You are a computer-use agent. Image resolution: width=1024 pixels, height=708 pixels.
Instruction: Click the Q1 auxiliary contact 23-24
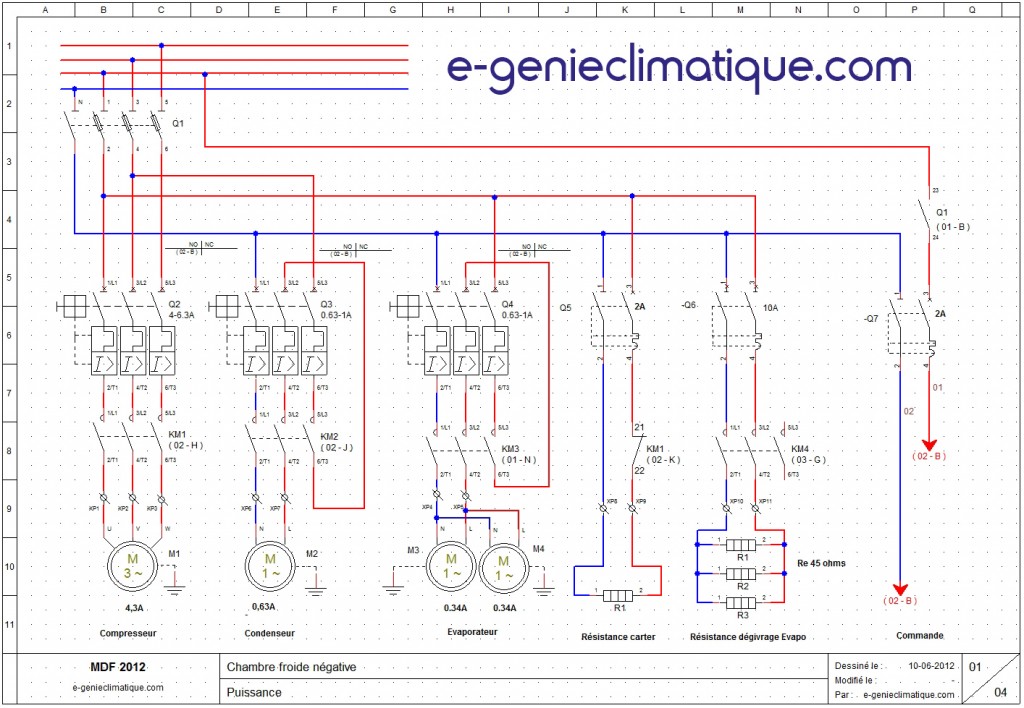926,214
